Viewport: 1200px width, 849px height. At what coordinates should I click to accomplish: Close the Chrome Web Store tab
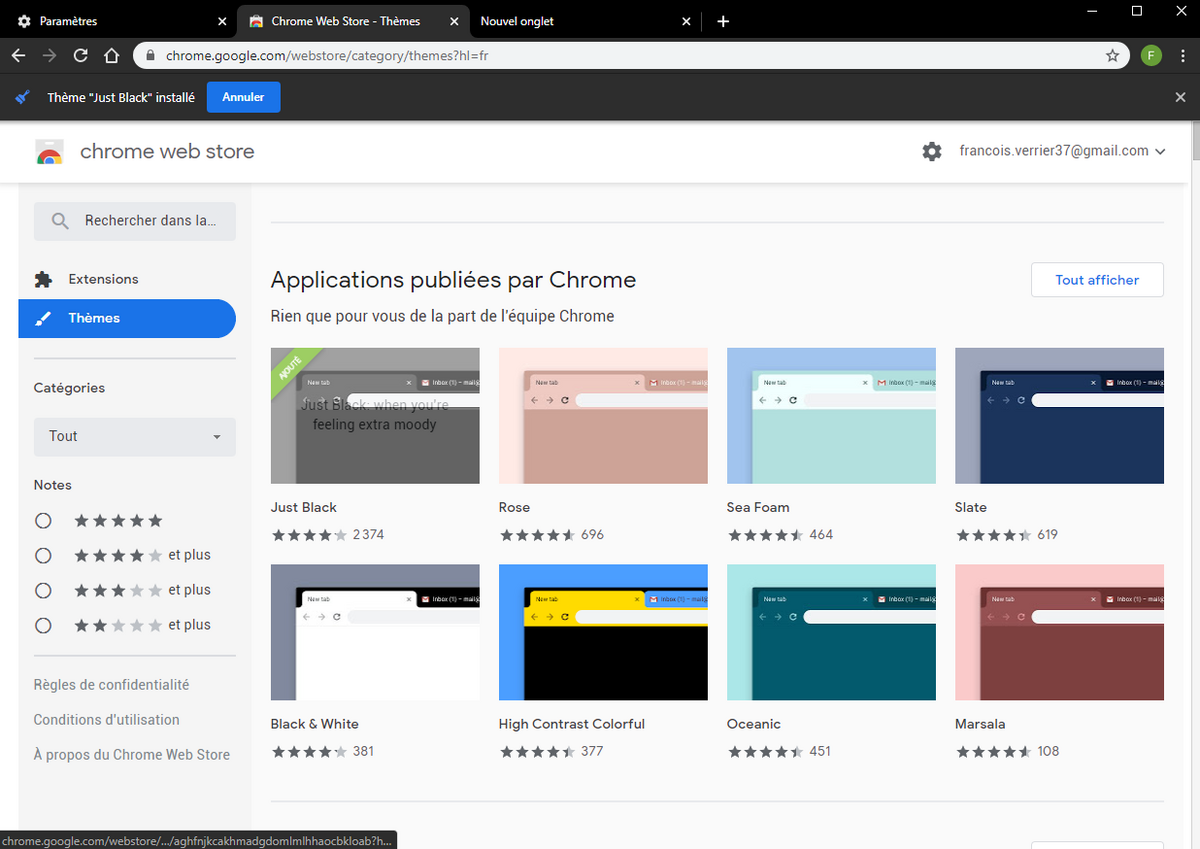[455, 21]
